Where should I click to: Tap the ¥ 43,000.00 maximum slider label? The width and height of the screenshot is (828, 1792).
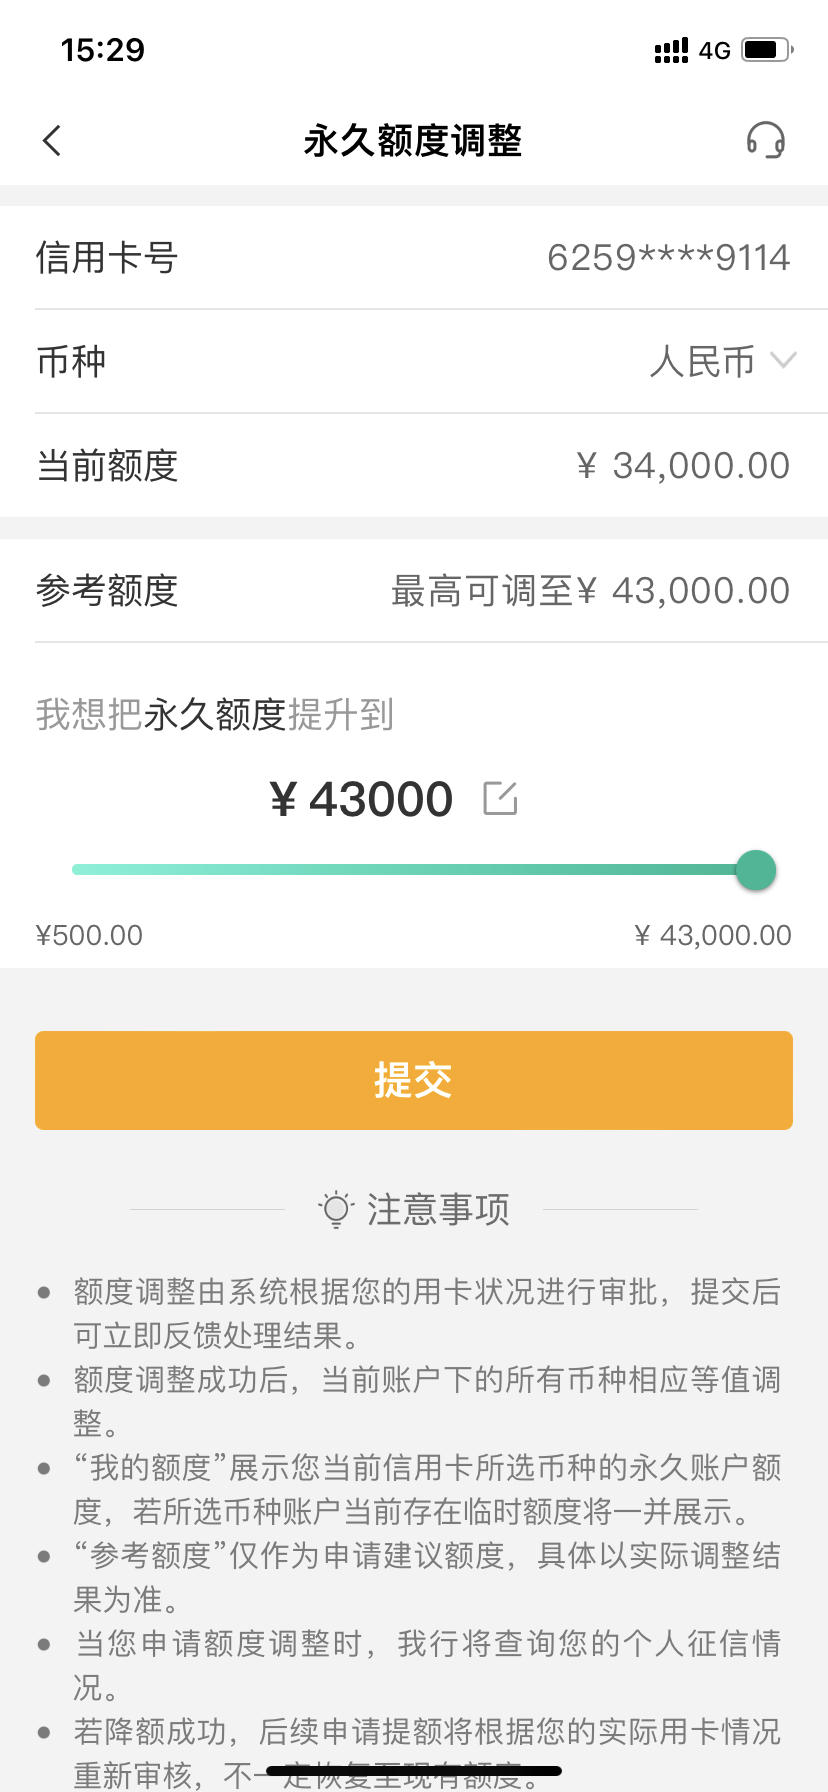[713, 935]
